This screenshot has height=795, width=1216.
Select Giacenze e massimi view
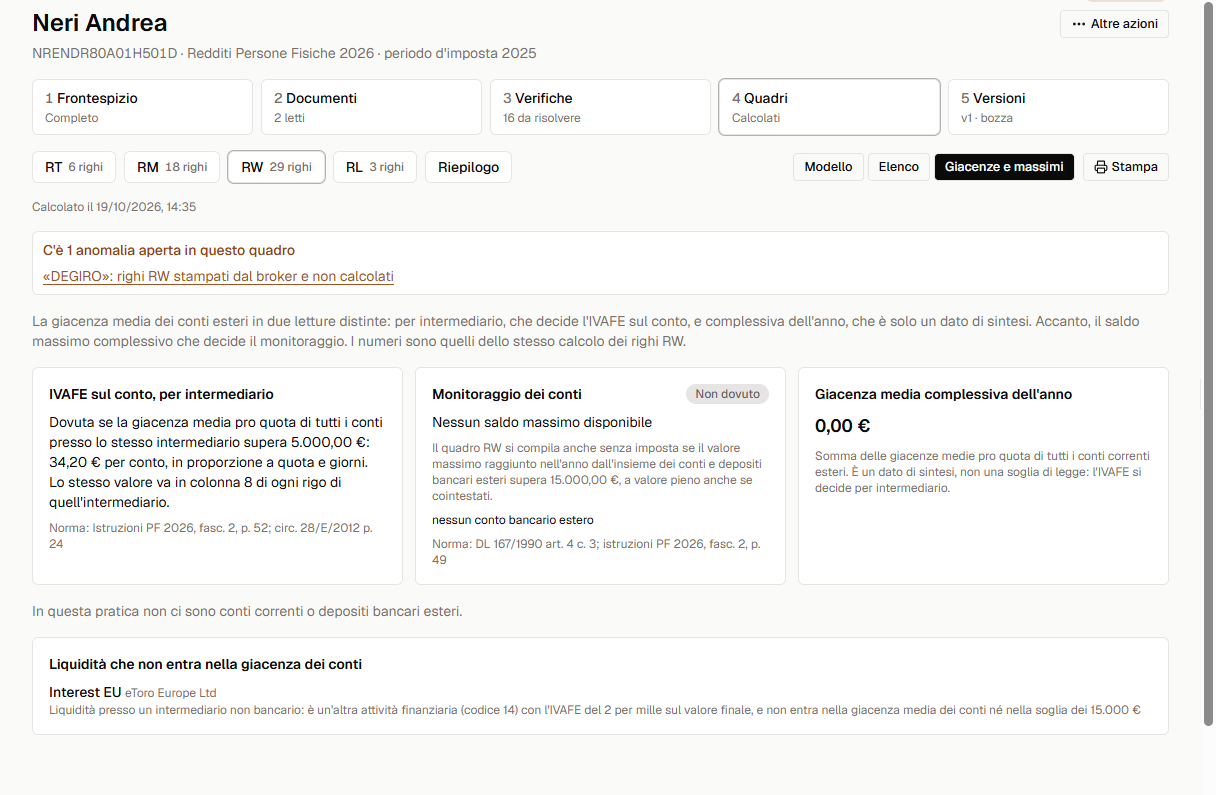(x=1004, y=167)
